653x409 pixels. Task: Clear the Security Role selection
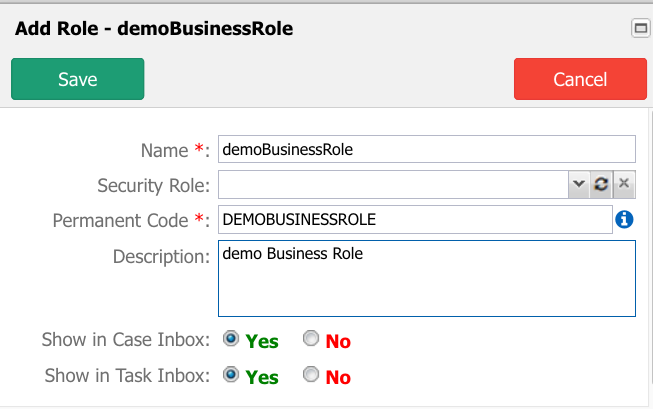click(x=624, y=184)
